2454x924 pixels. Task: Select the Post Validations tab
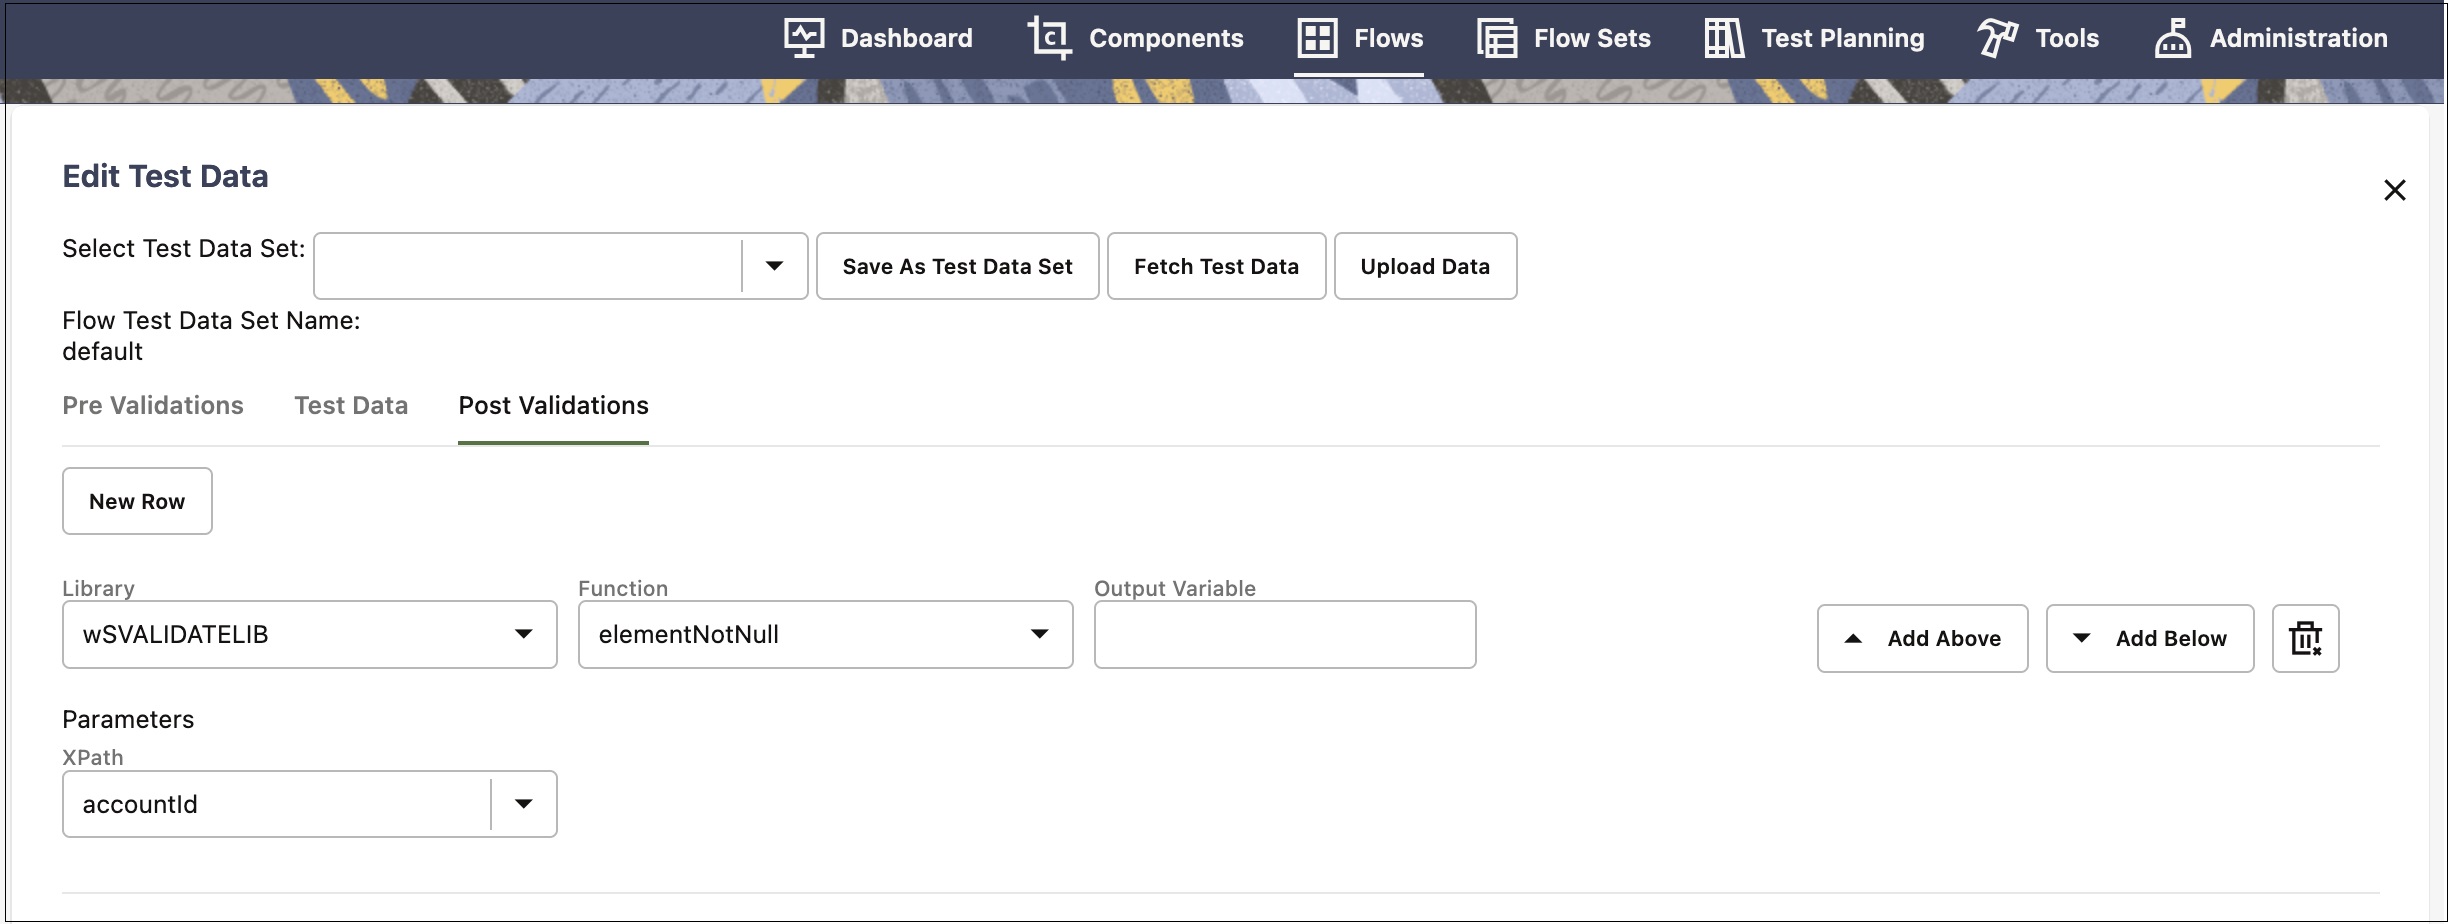tap(553, 406)
